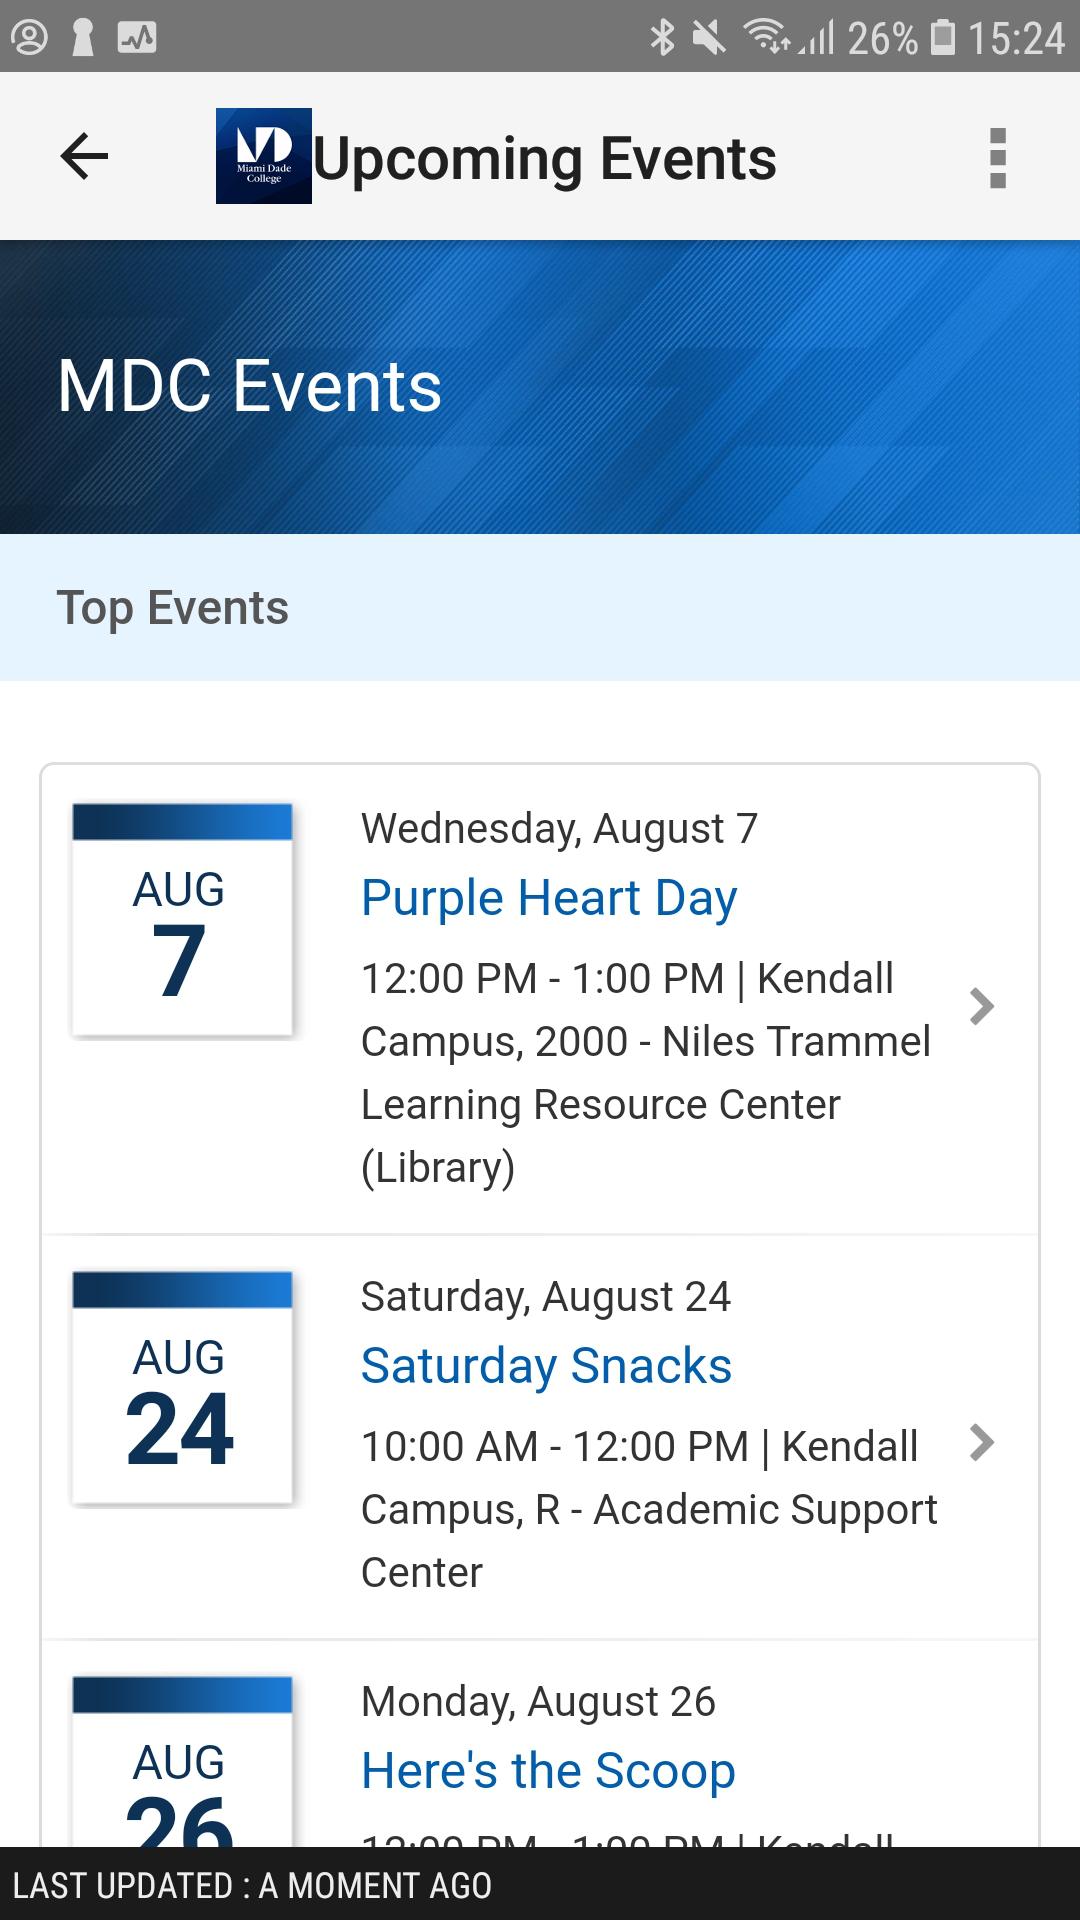Click the AUG 7 calendar icon
Screen dimensions: 1080x1920
click(181, 920)
